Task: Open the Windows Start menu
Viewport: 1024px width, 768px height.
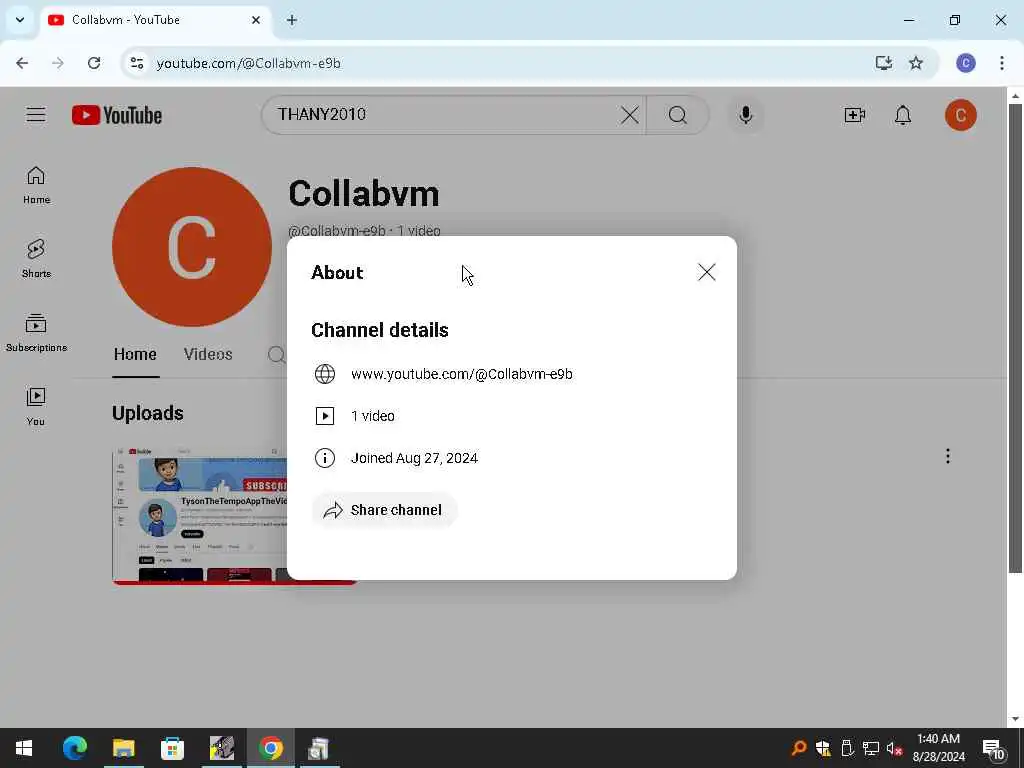Action: pos(24,748)
